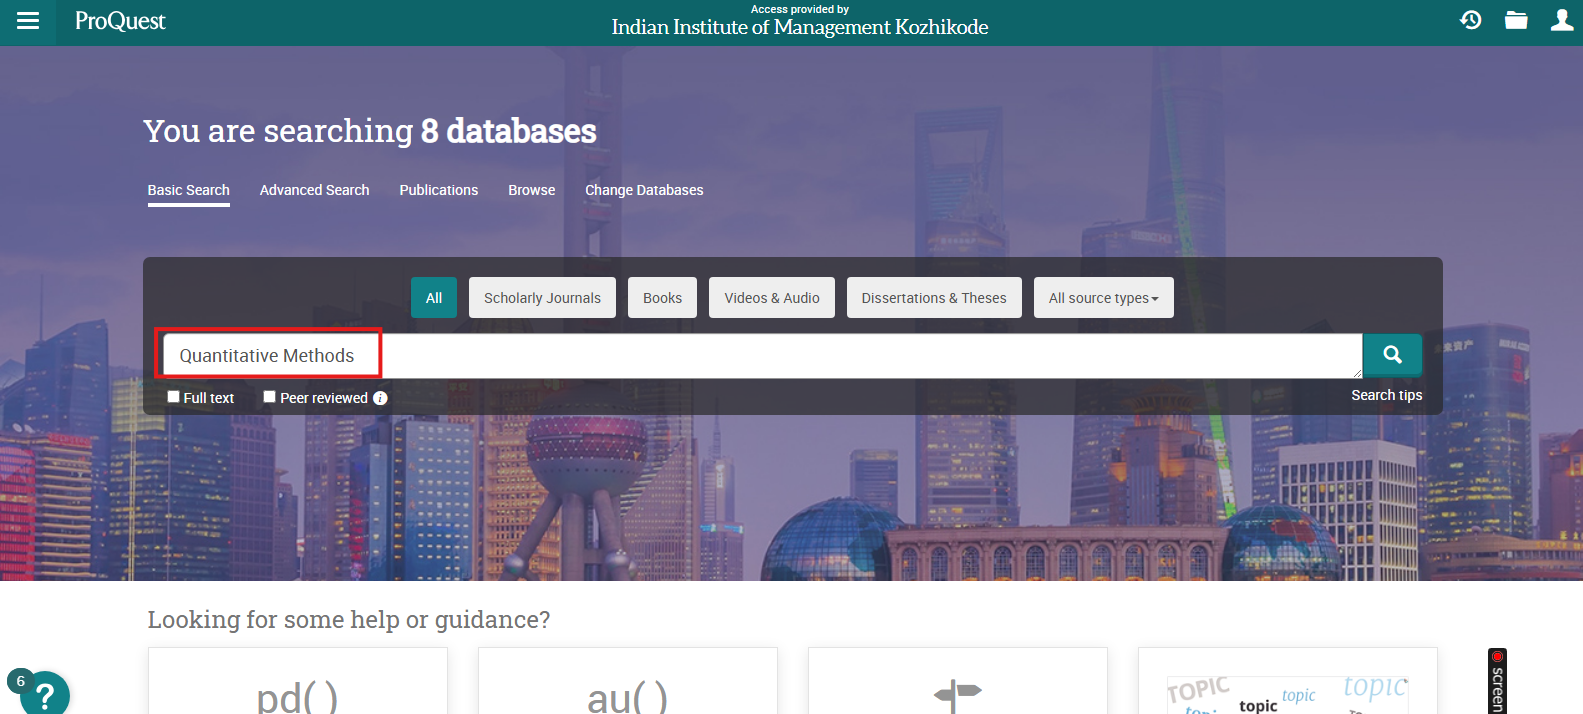Open the user account profile icon

1561,20
